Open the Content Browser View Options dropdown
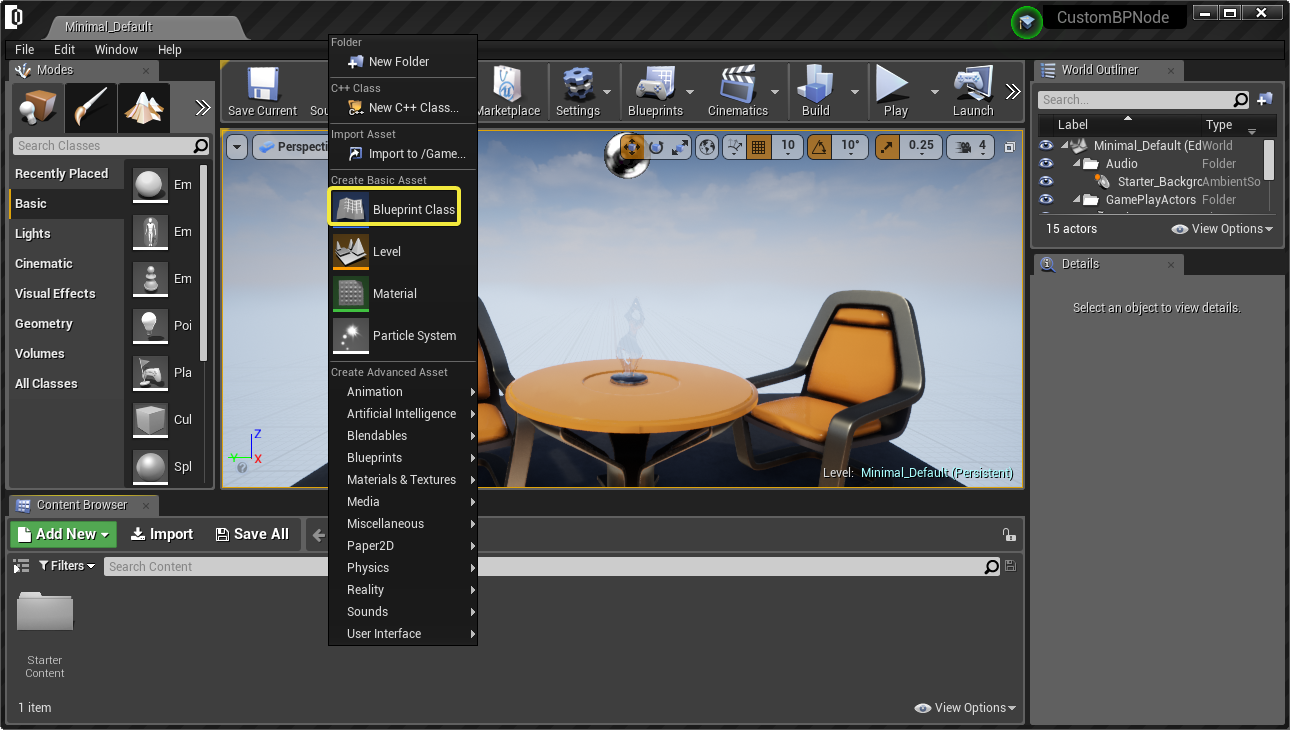This screenshot has width=1290, height=730. tap(964, 708)
